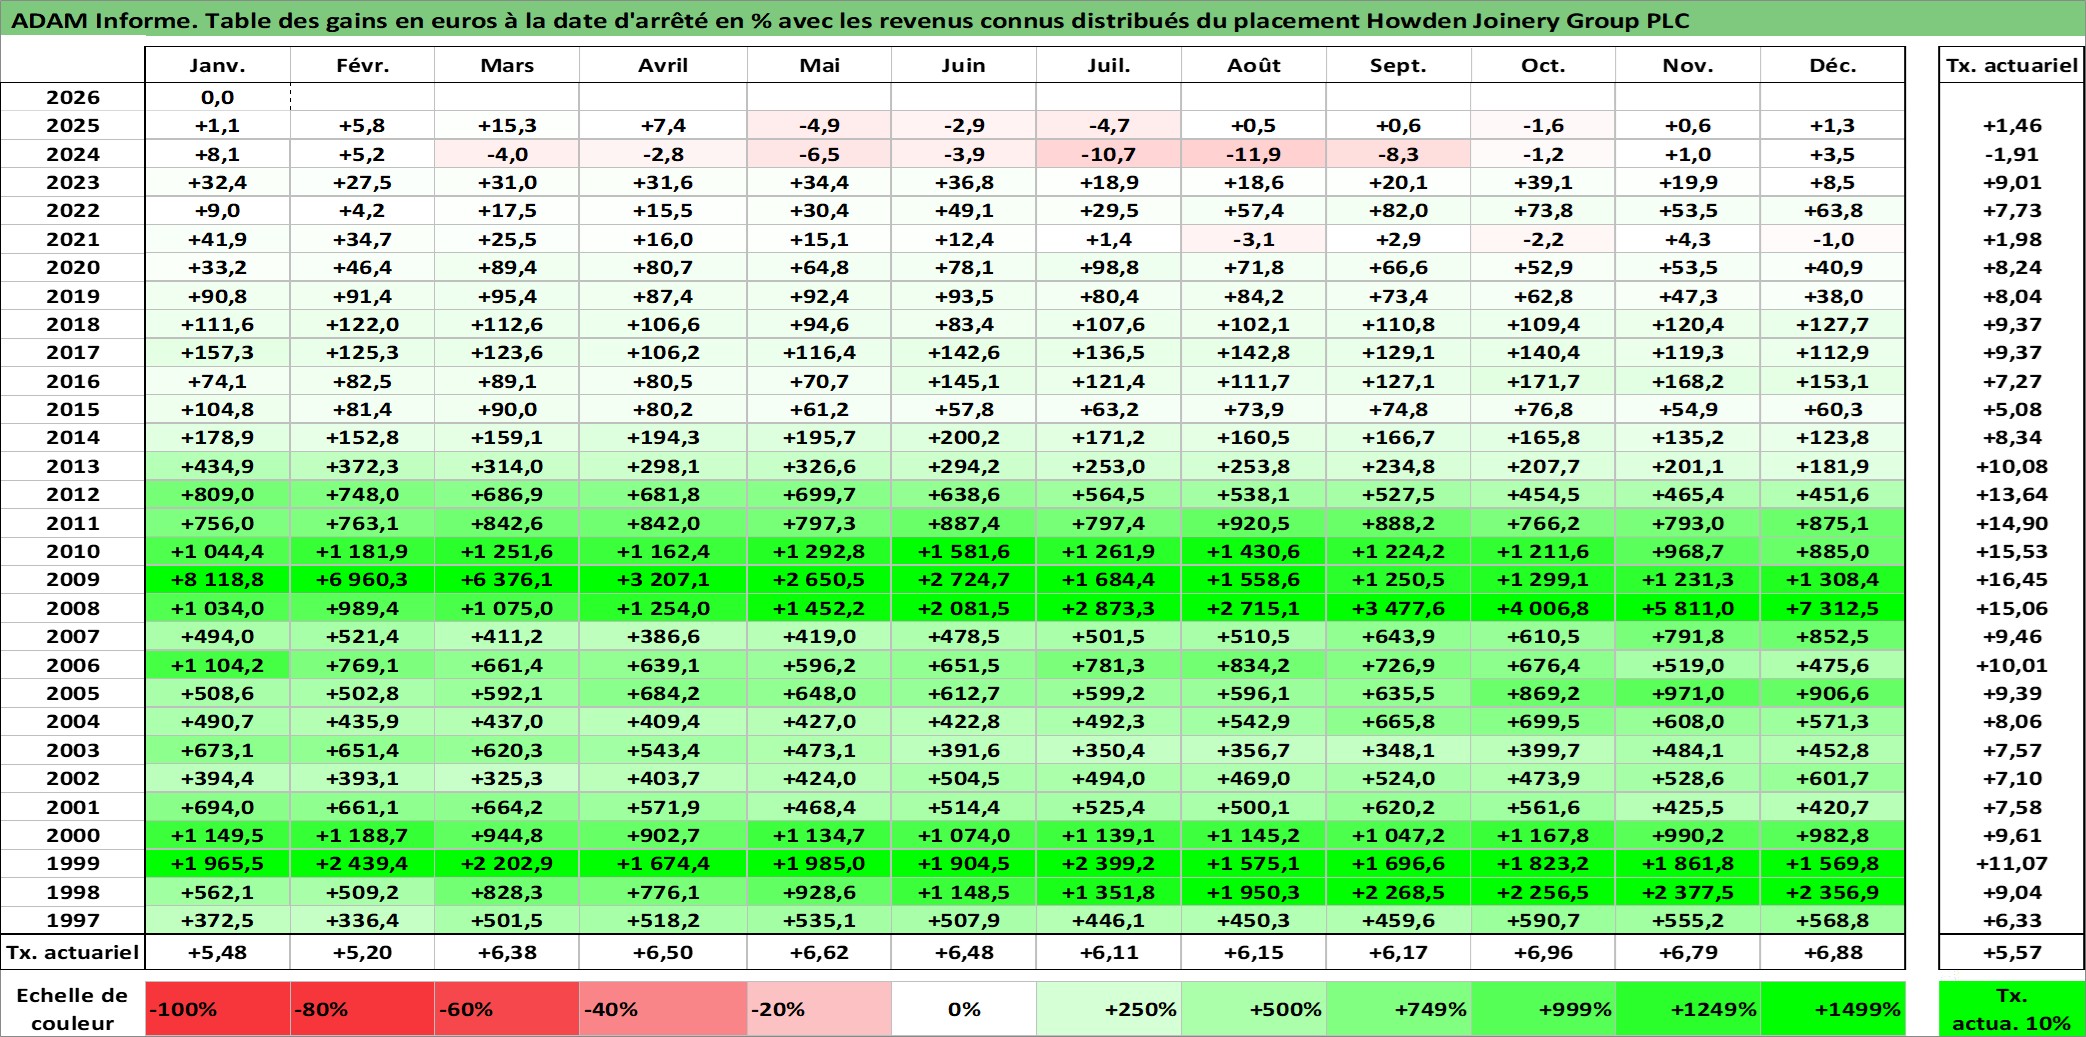Screen dimensions: 2086x1037
Task: Select the +5,57 overall actuarial rate
Action: coord(2011,952)
